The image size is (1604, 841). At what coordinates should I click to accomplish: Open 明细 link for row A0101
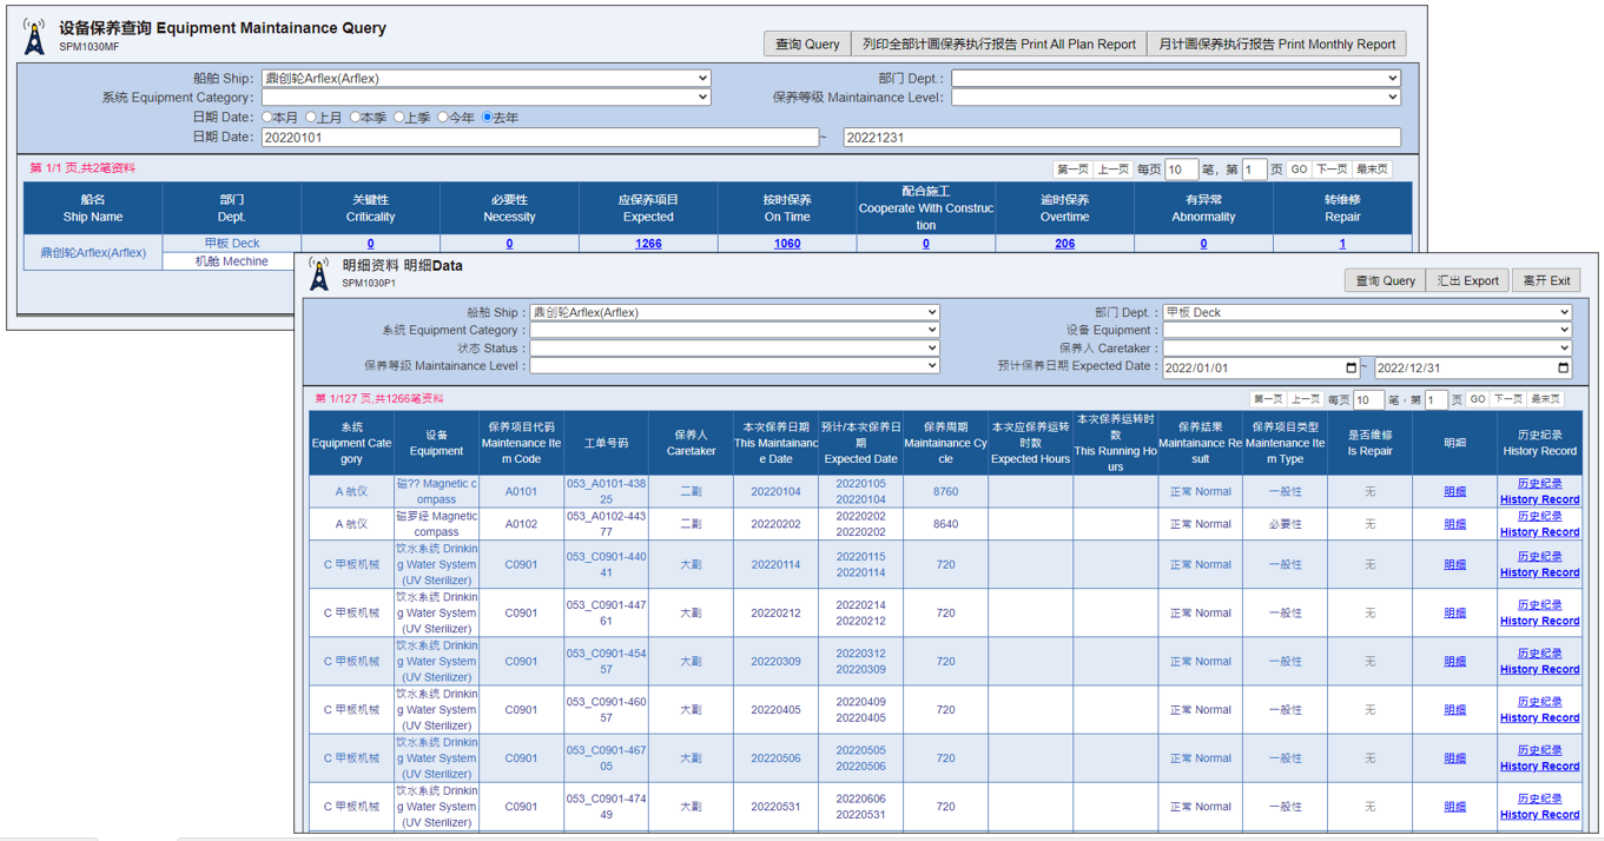click(x=1455, y=491)
